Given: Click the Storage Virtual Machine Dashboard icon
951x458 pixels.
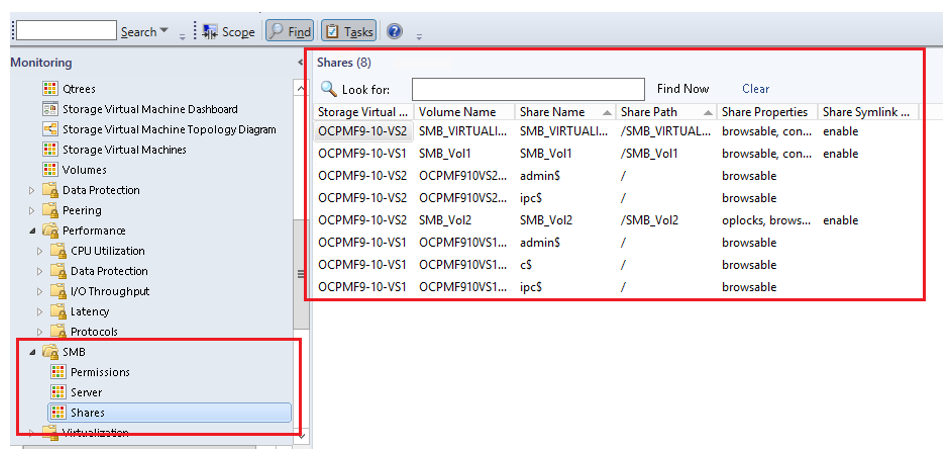Looking at the screenshot, I should pyautogui.click(x=50, y=109).
